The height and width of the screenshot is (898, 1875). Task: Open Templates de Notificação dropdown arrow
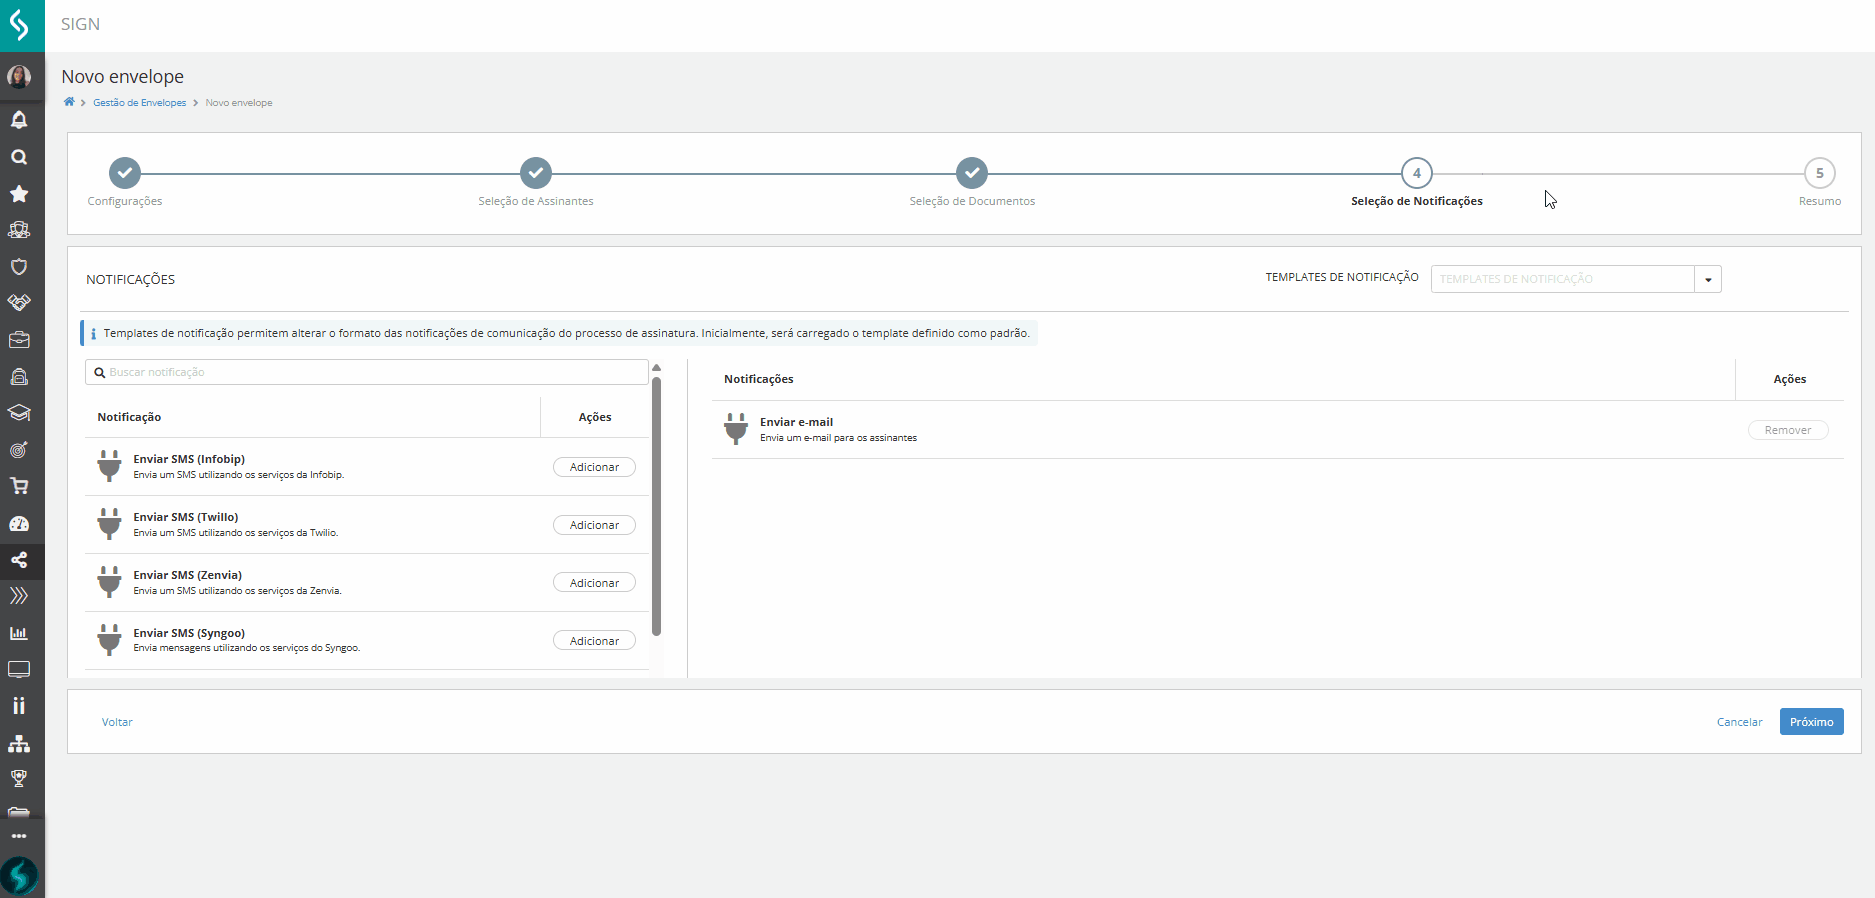pos(1708,279)
